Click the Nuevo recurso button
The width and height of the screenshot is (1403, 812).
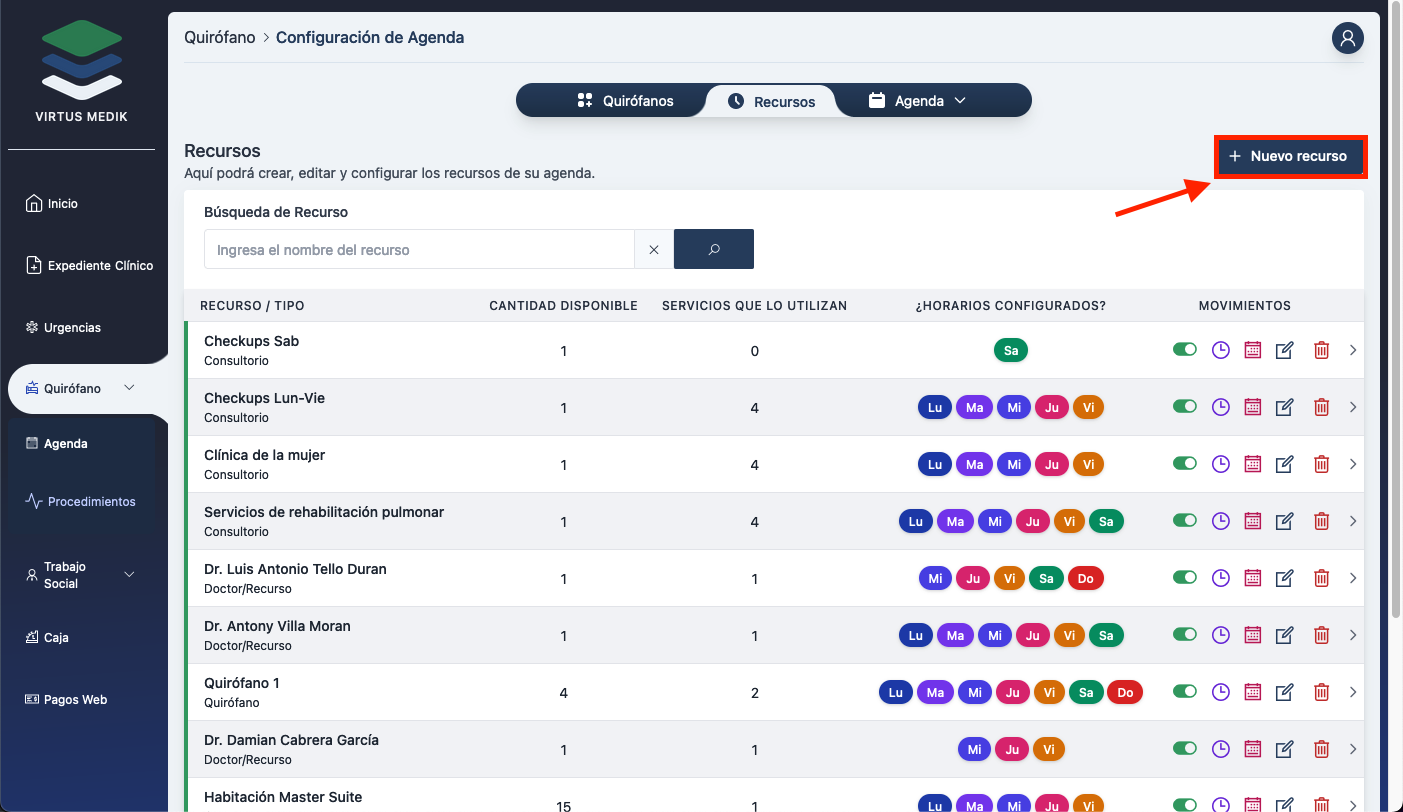[x=1289, y=157]
